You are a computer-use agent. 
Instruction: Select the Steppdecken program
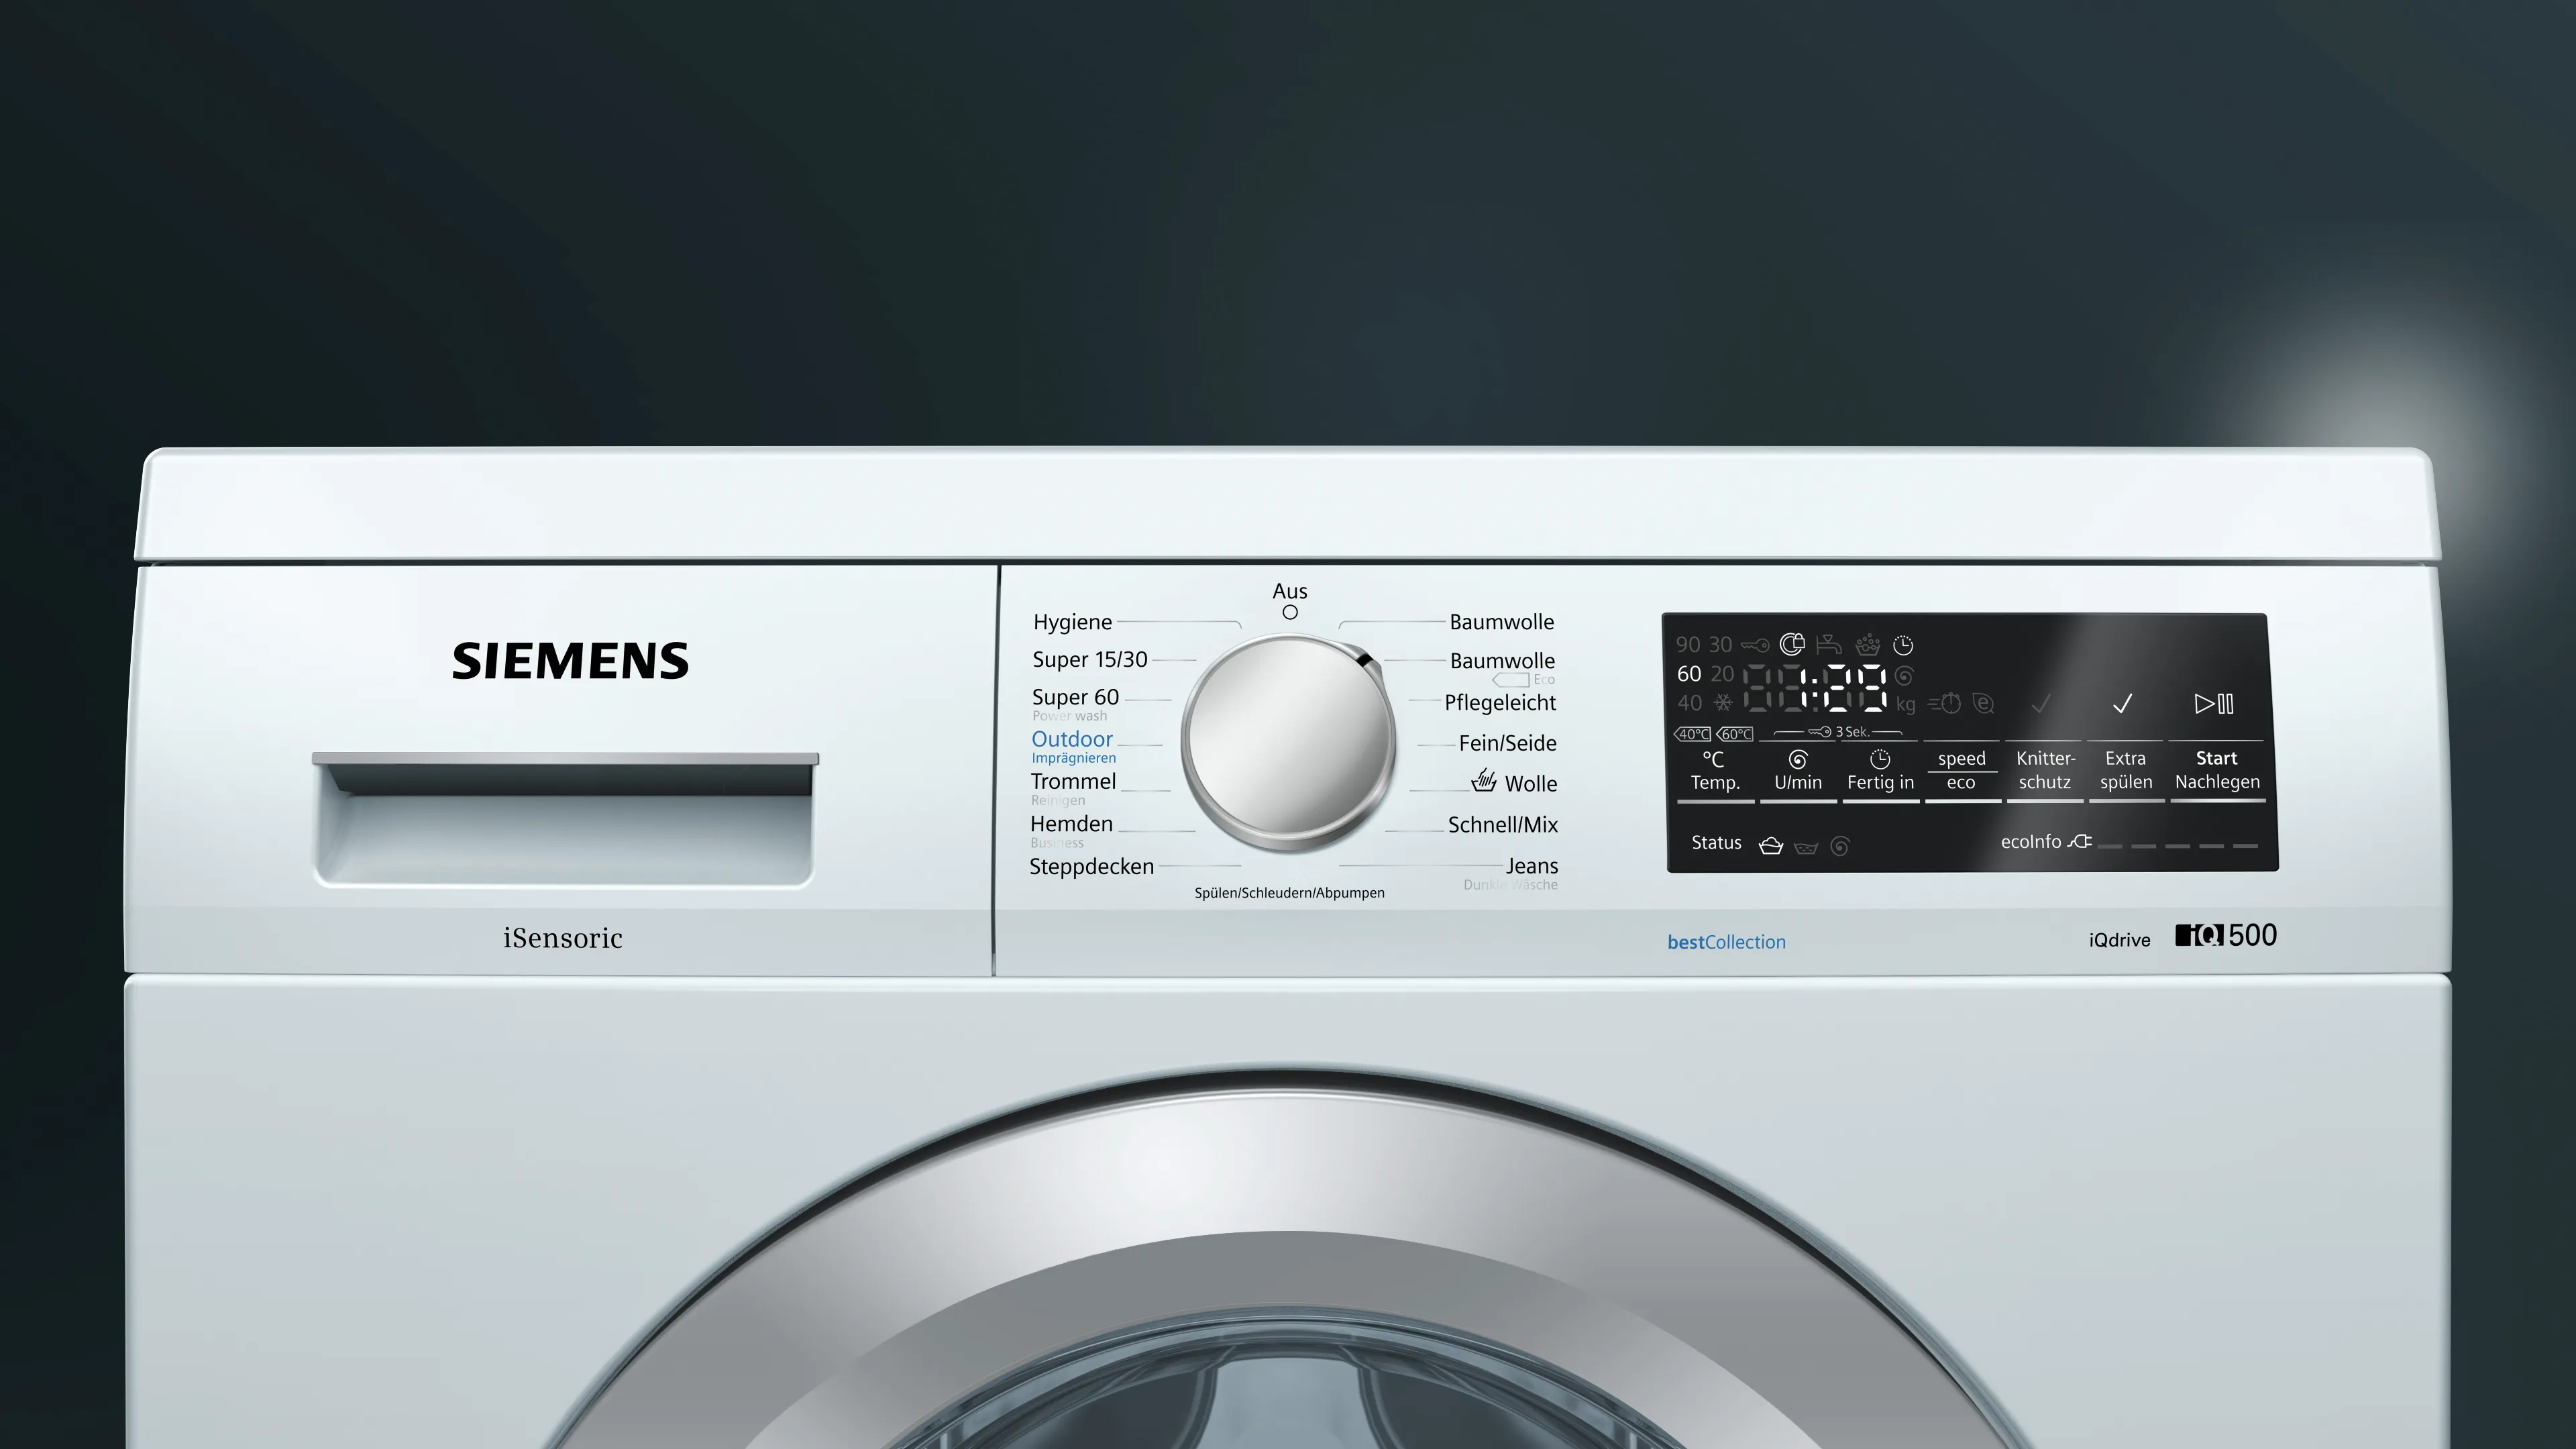1091,867
